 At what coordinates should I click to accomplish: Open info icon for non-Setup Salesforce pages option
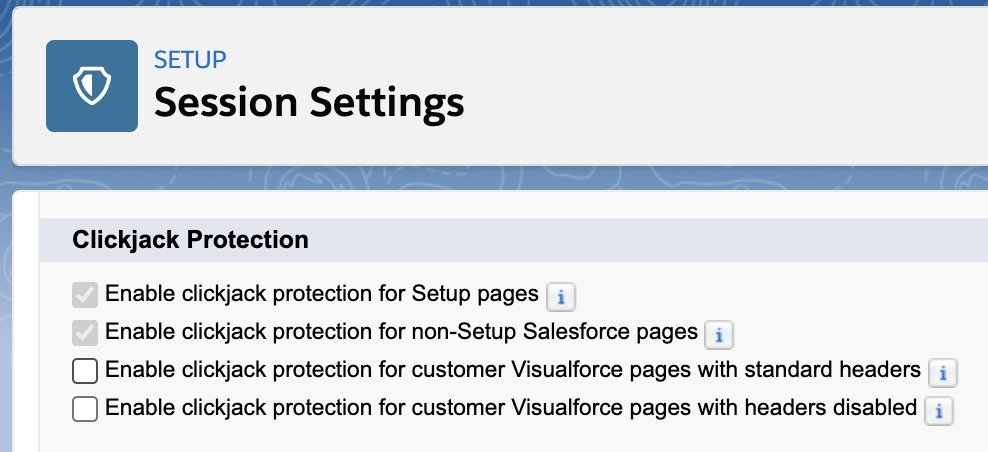tap(720, 333)
